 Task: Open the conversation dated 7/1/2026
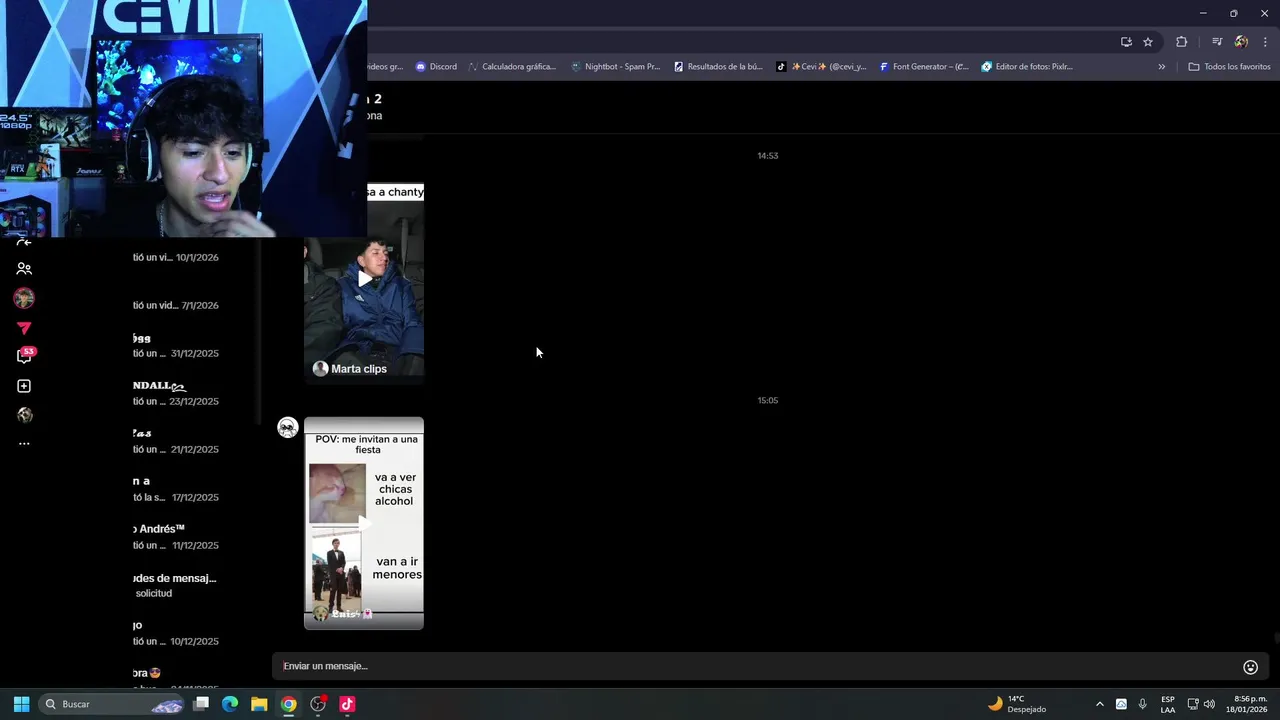coord(176,305)
